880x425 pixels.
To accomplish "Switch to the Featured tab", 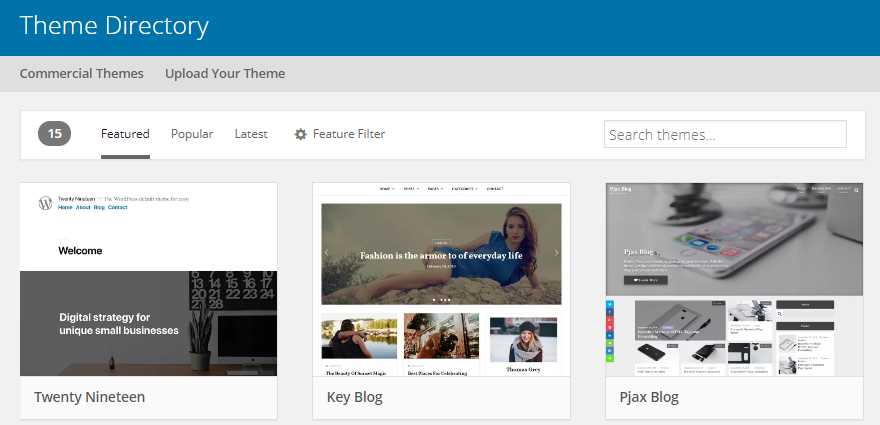I will tap(125, 134).
